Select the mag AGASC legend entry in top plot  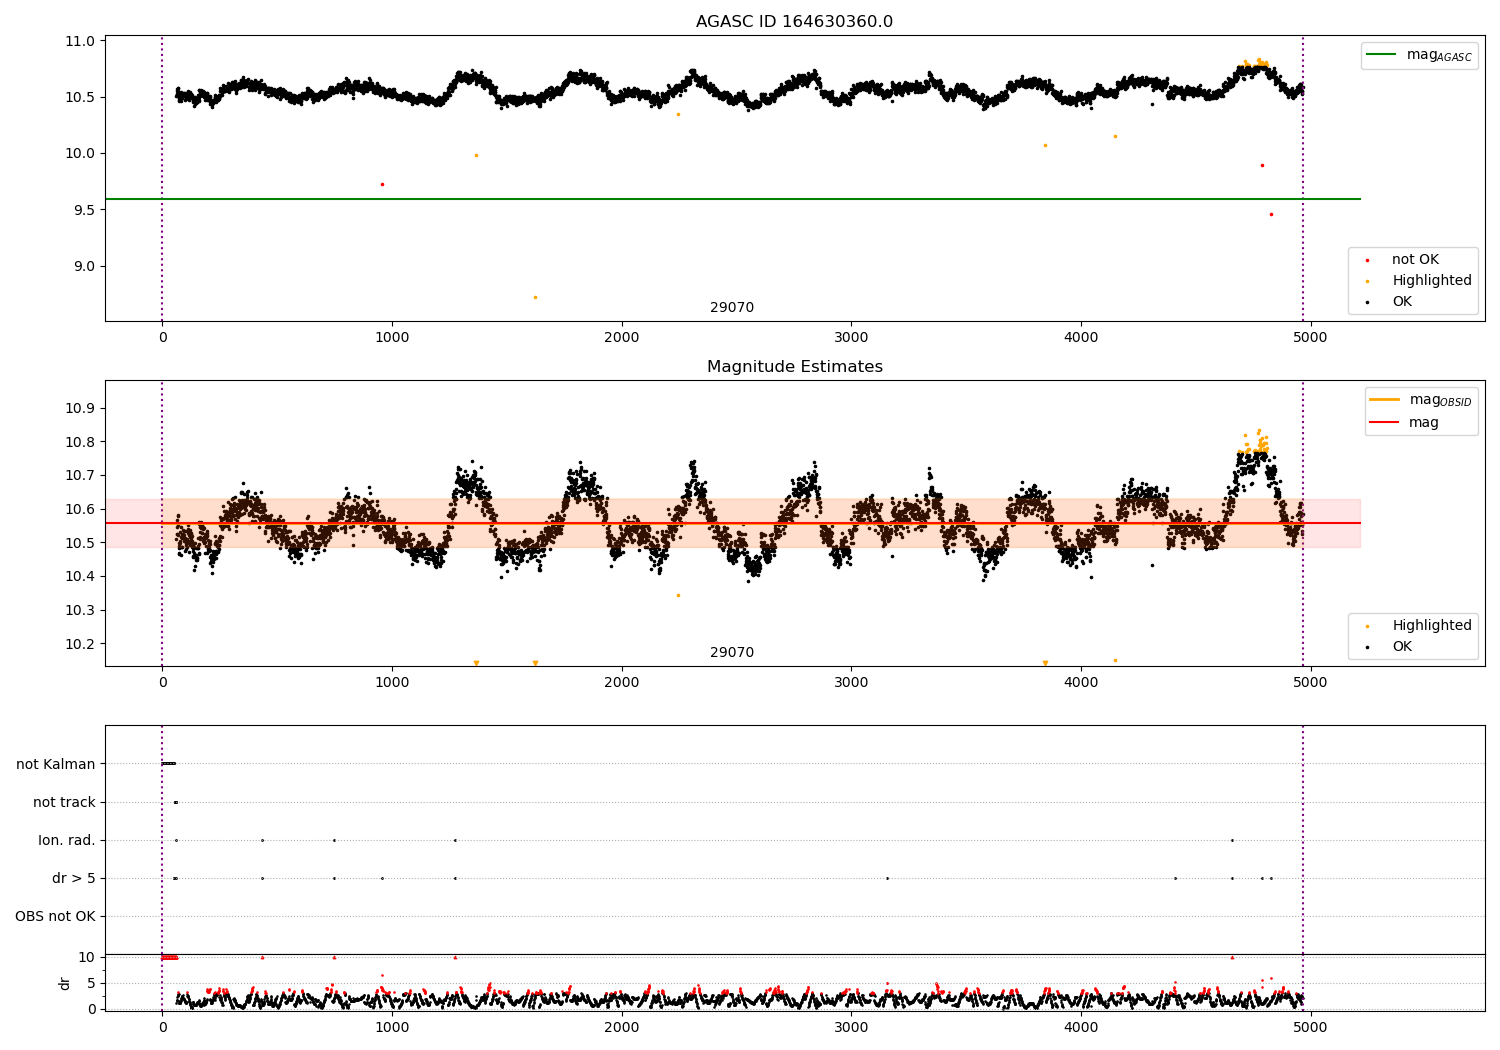(x=1419, y=55)
